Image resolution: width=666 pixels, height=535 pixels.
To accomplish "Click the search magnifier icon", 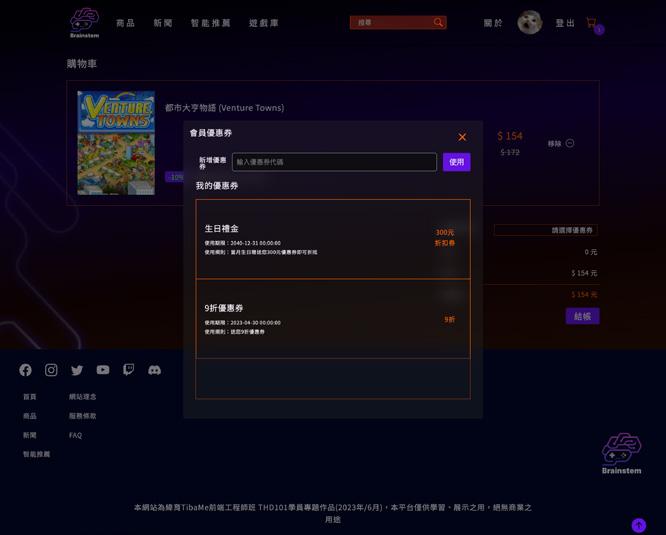I will pyautogui.click(x=438, y=23).
